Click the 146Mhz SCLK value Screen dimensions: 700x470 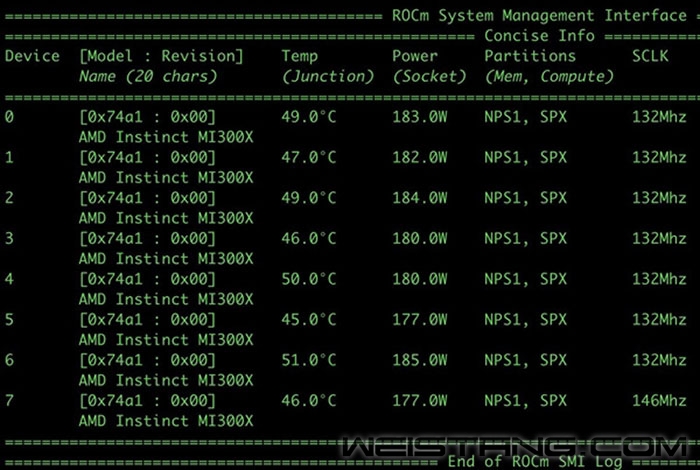pos(659,400)
